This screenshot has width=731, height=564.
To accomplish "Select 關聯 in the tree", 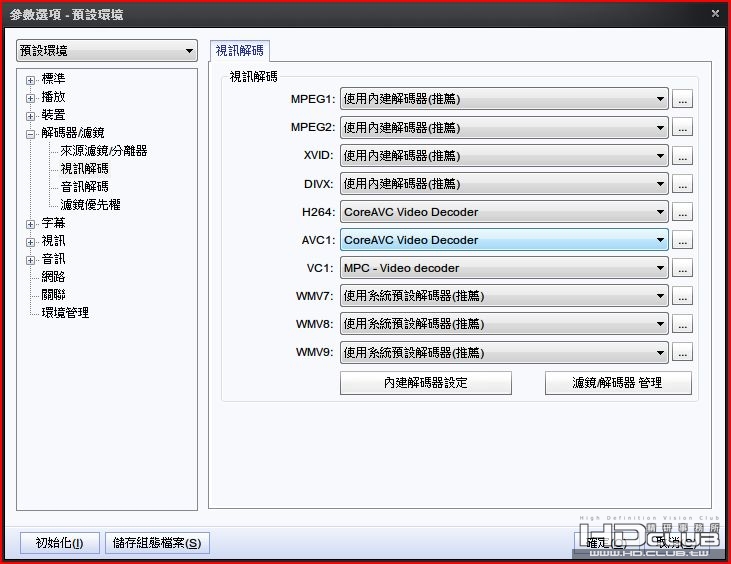I will pos(53,295).
